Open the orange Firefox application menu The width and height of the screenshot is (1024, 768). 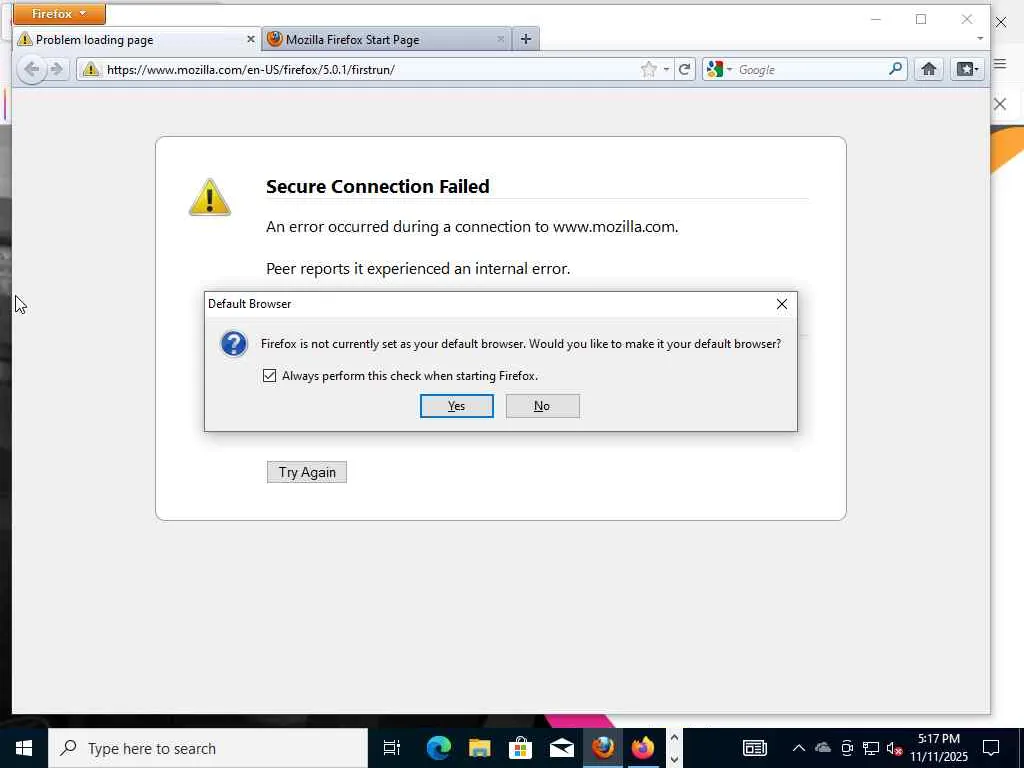[x=59, y=14]
